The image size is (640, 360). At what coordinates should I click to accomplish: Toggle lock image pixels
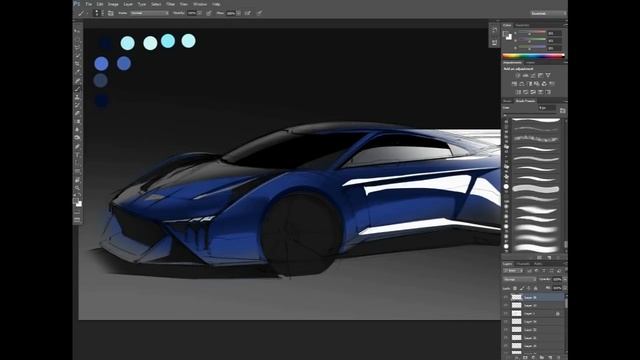(522, 288)
